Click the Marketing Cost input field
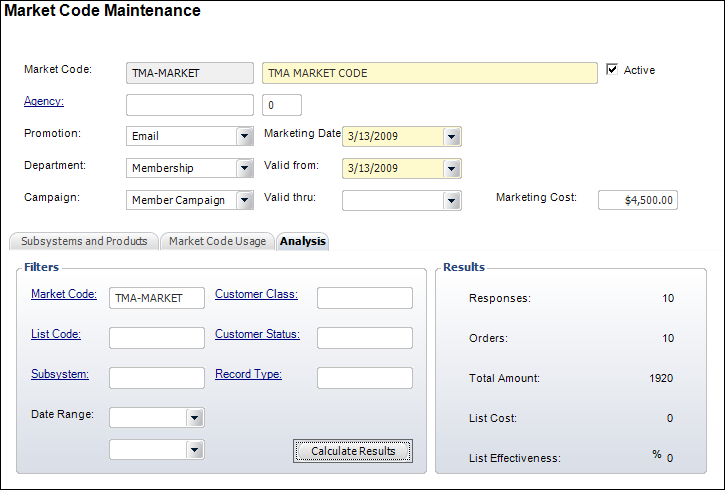The width and height of the screenshot is (725, 490). tap(637, 200)
